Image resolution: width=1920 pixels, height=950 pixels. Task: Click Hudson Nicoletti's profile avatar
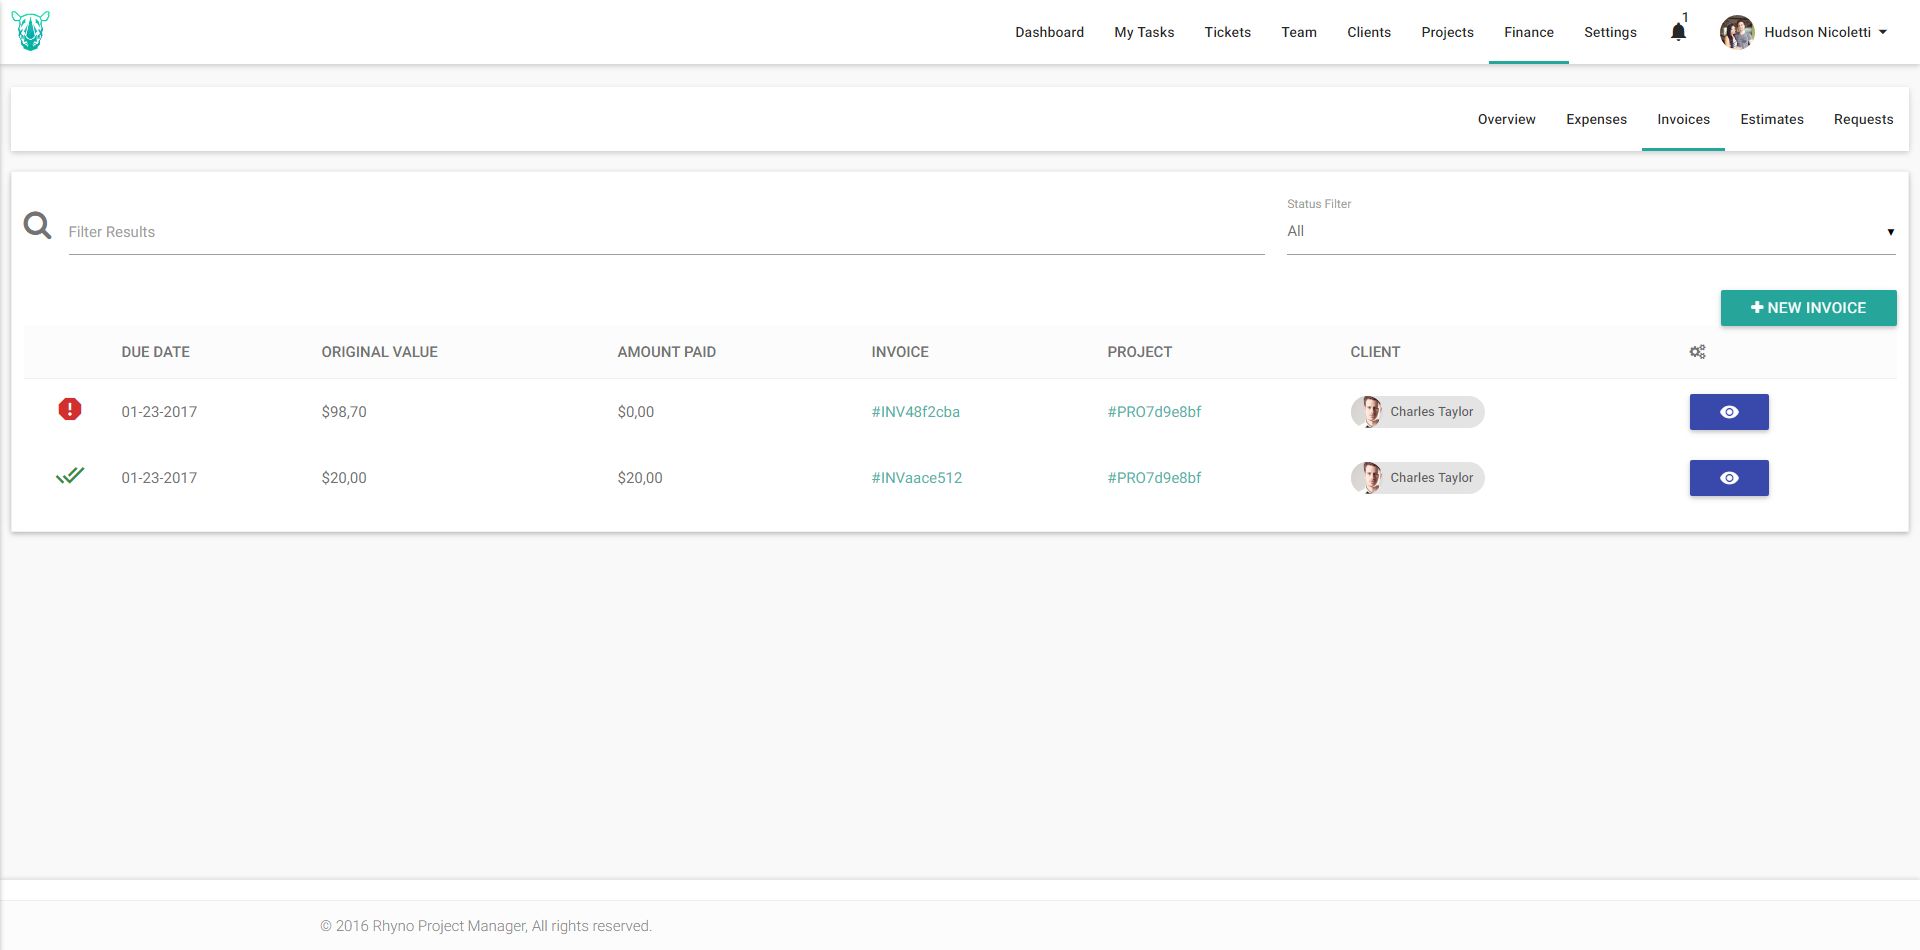click(x=1737, y=32)
